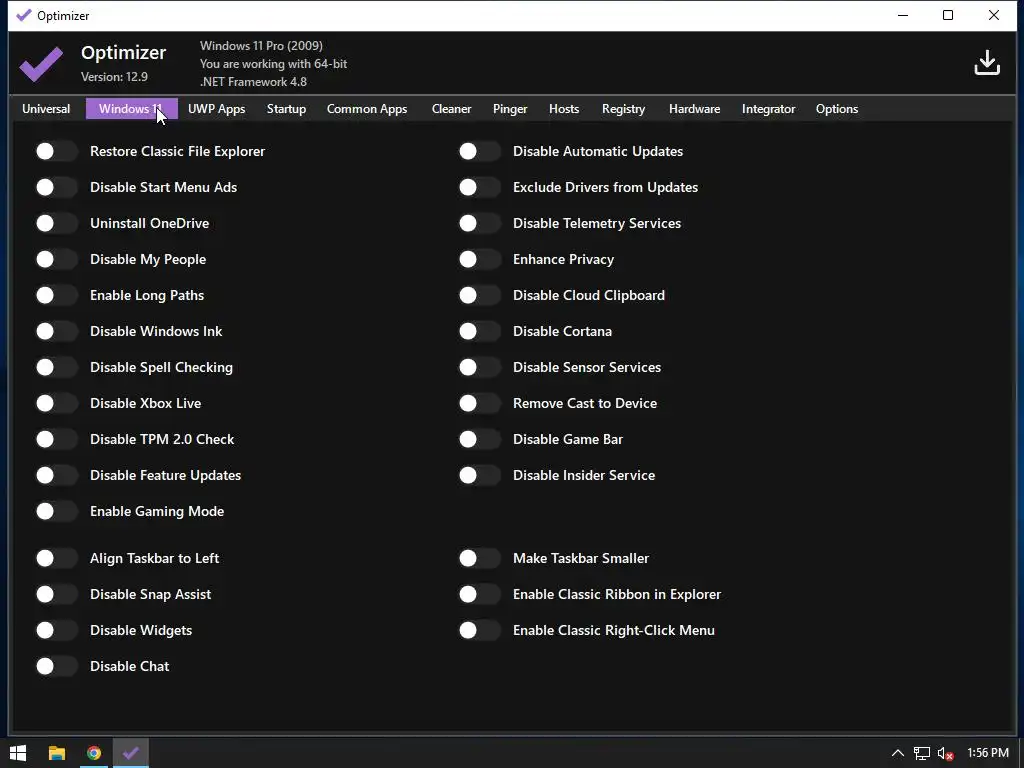Toggle Enable Classic Right-Click Menu
The width and height of the screenshot is (1024, 768).
pyautogui.click(x=479, y=630)
